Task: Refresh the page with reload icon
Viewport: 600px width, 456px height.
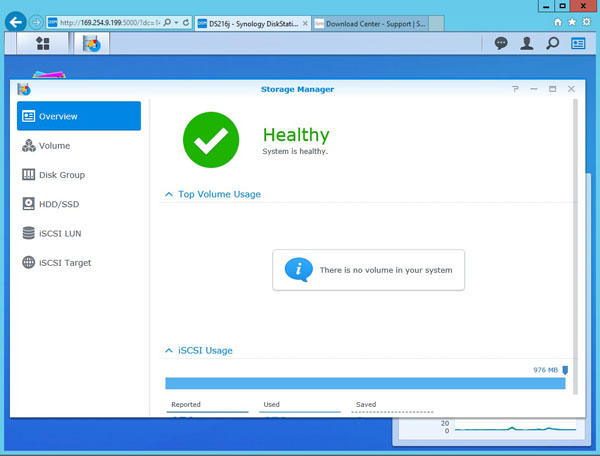Action: tap(186, 23)
